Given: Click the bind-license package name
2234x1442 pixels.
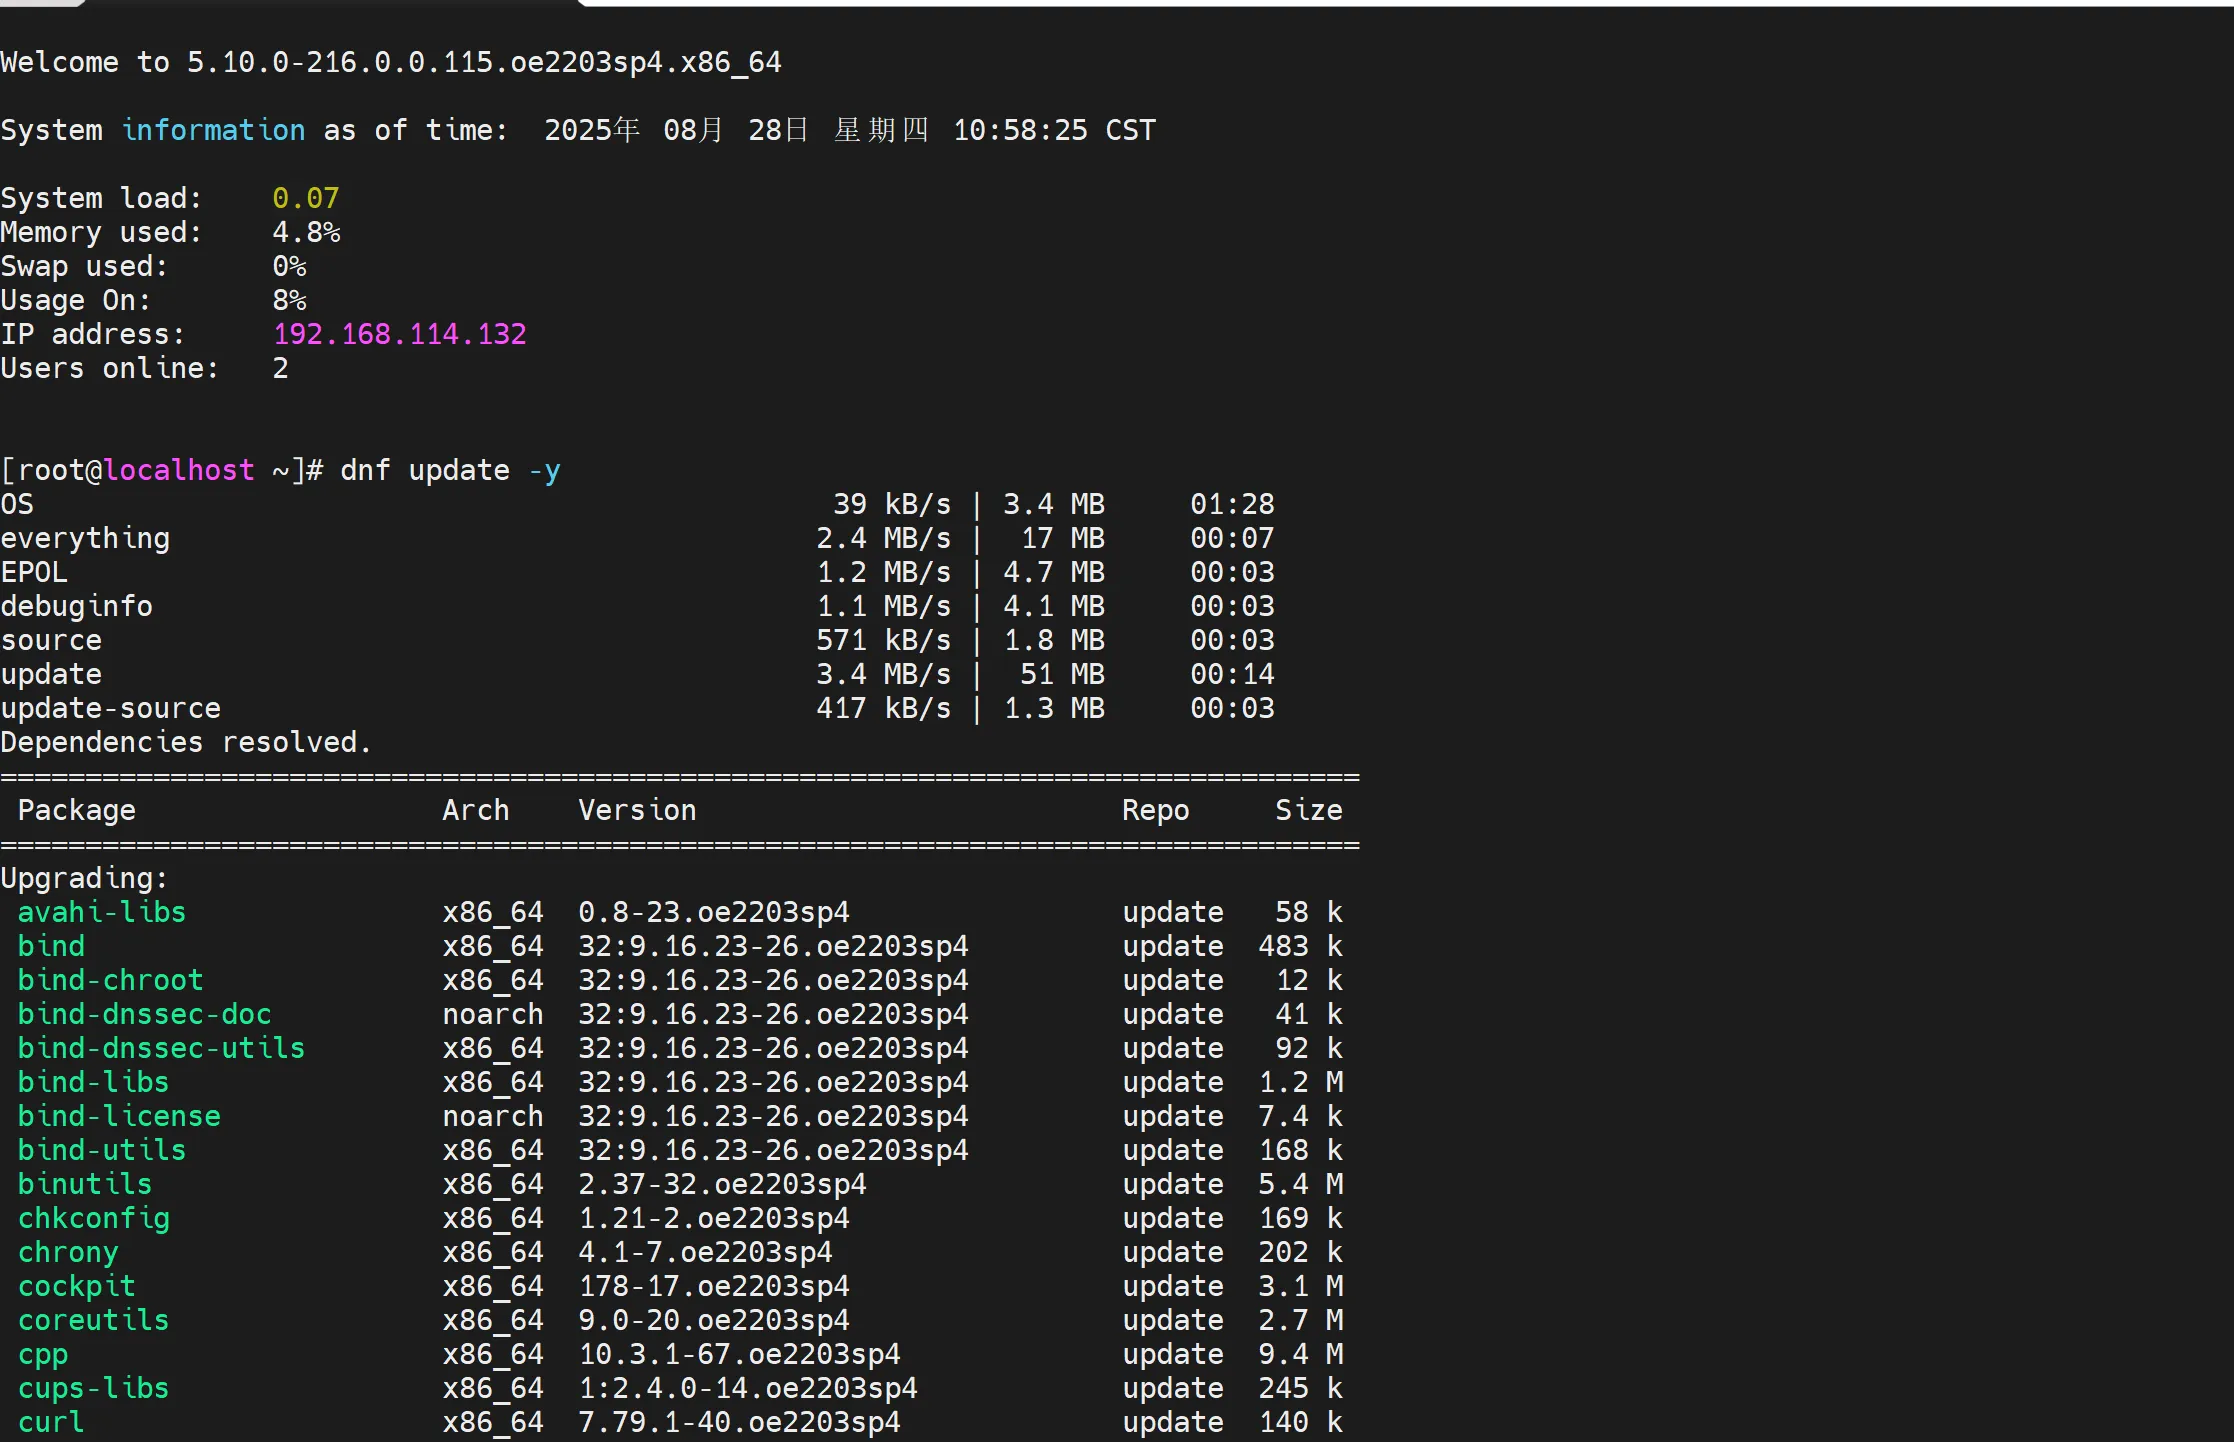Looking at the screenshot, I should point(119,1117).
